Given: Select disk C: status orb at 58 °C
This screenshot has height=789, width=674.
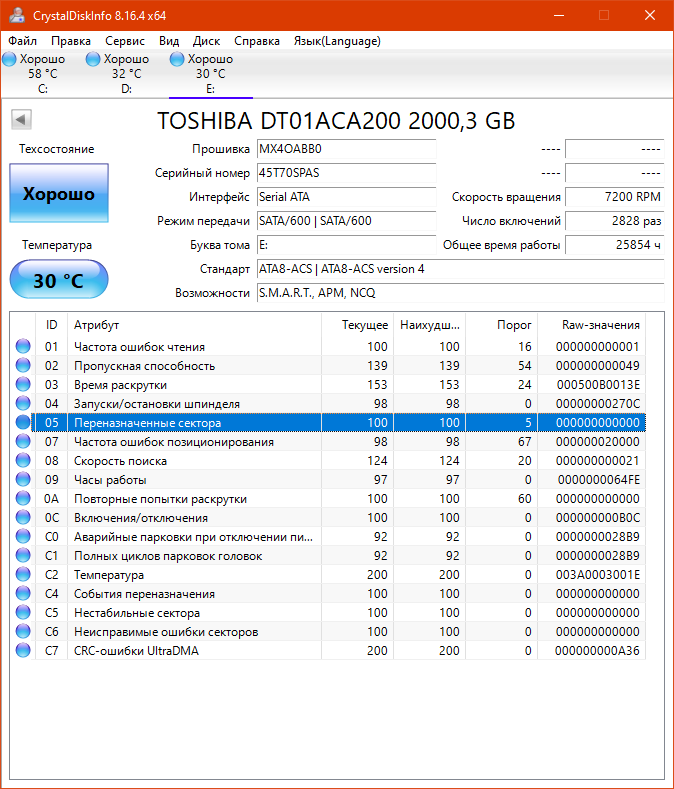Looking at the screenshot, I should point(10,59).
